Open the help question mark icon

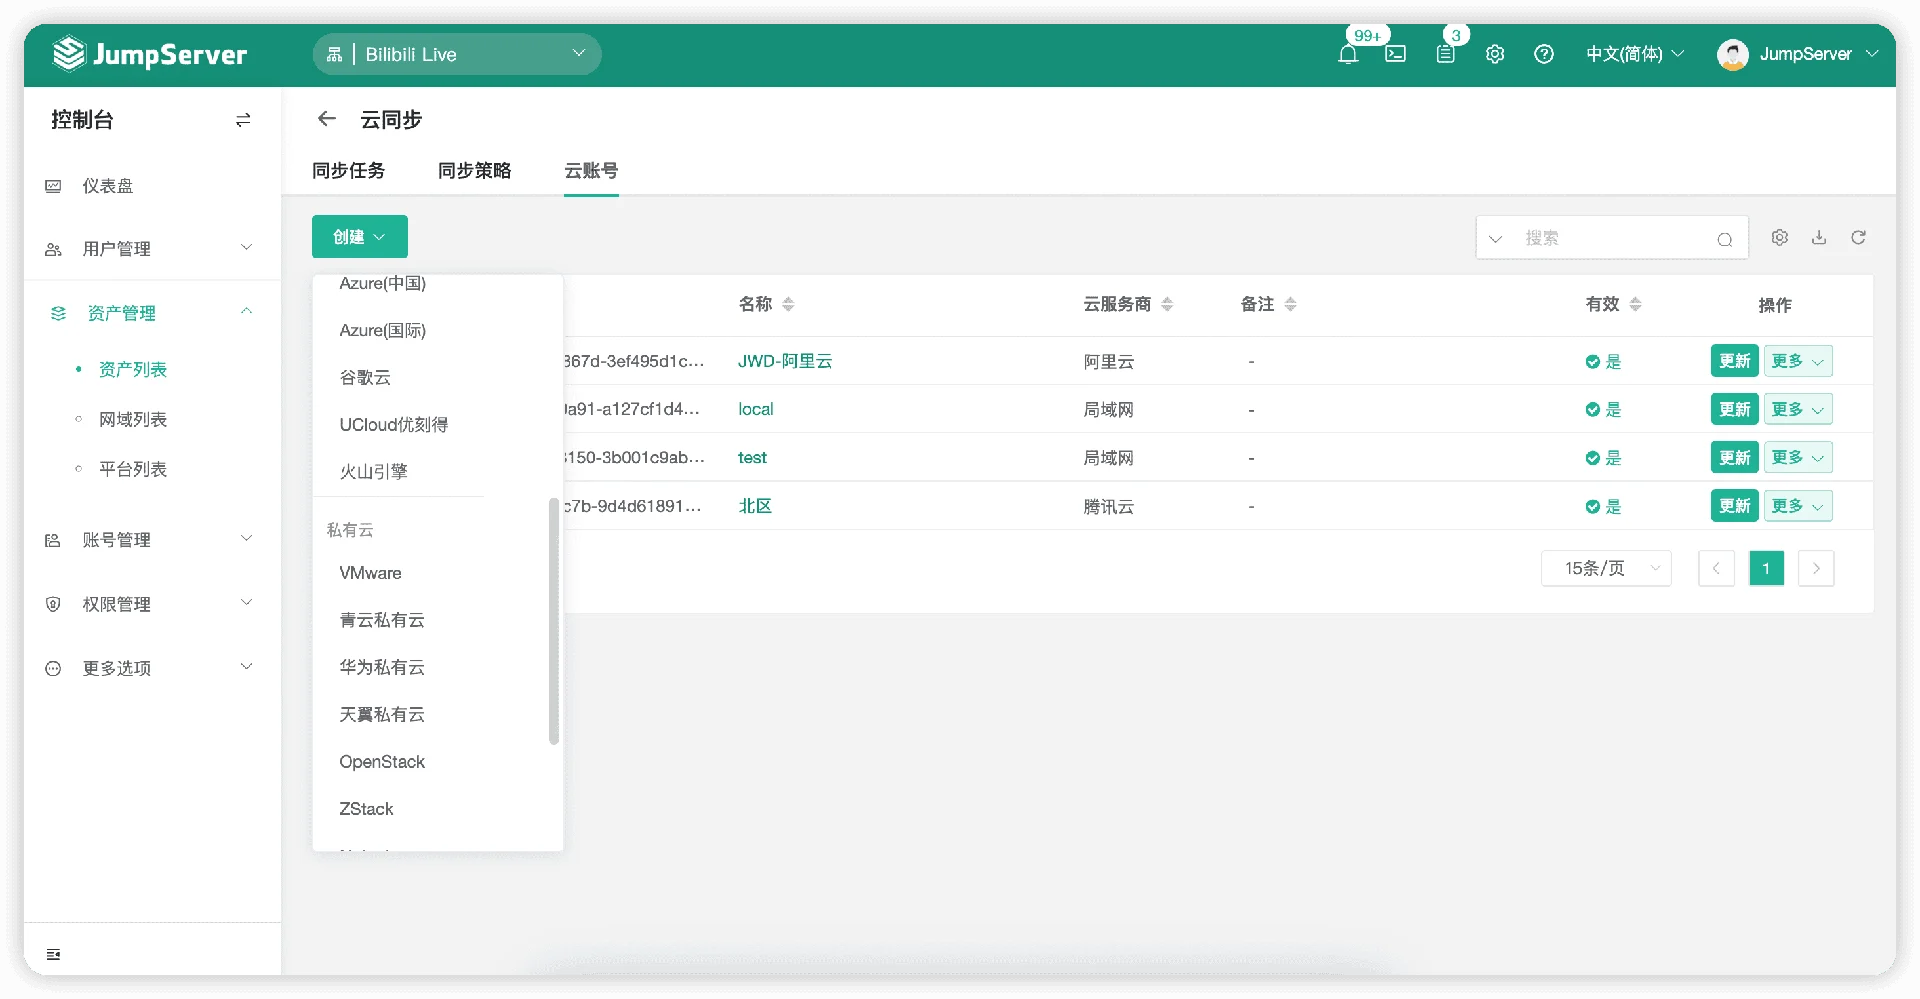(1544, 54)
